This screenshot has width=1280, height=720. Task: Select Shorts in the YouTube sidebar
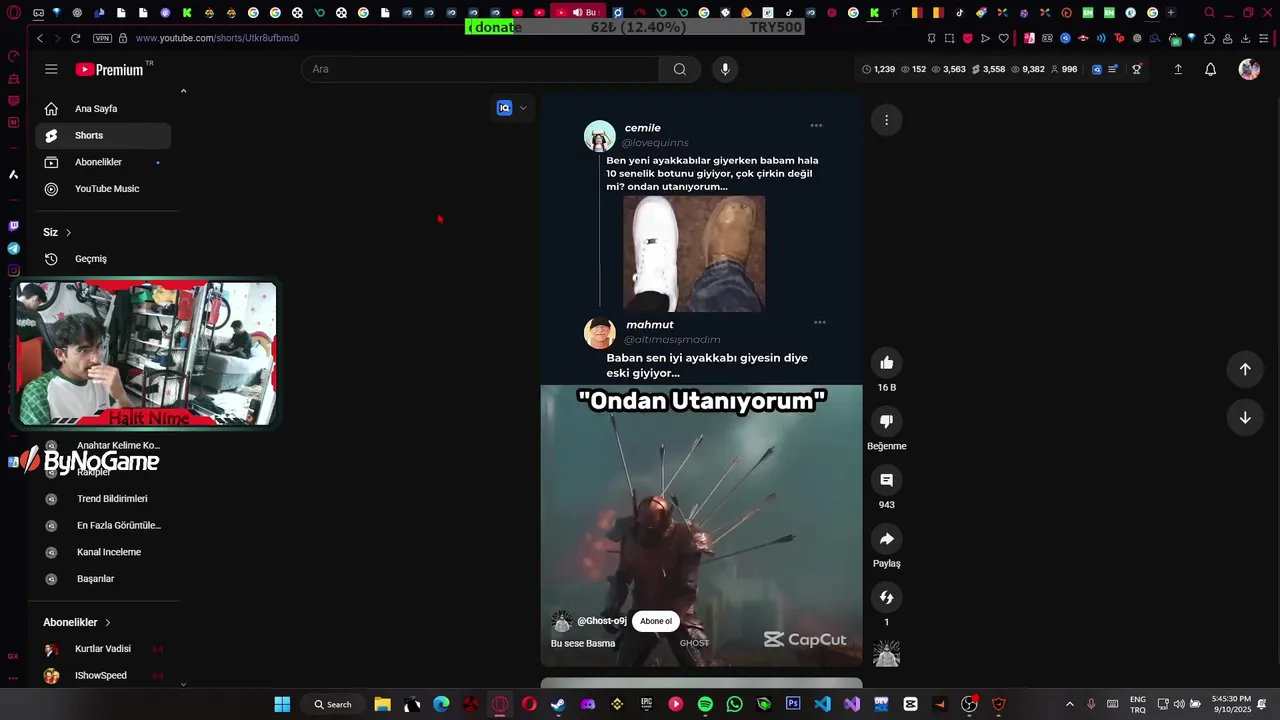pos(103,136)
